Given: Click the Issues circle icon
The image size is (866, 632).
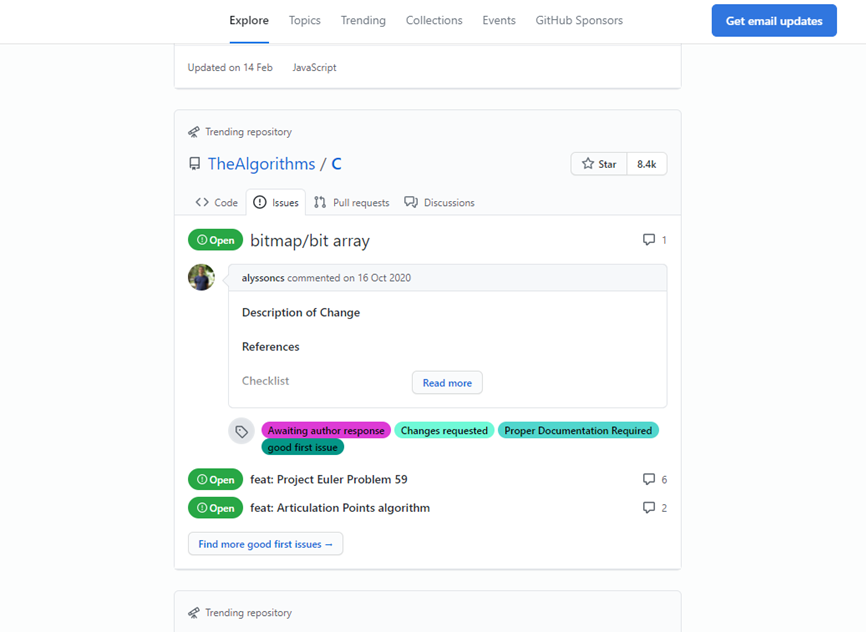Looking at the screenshot, I should coord(260,202).
